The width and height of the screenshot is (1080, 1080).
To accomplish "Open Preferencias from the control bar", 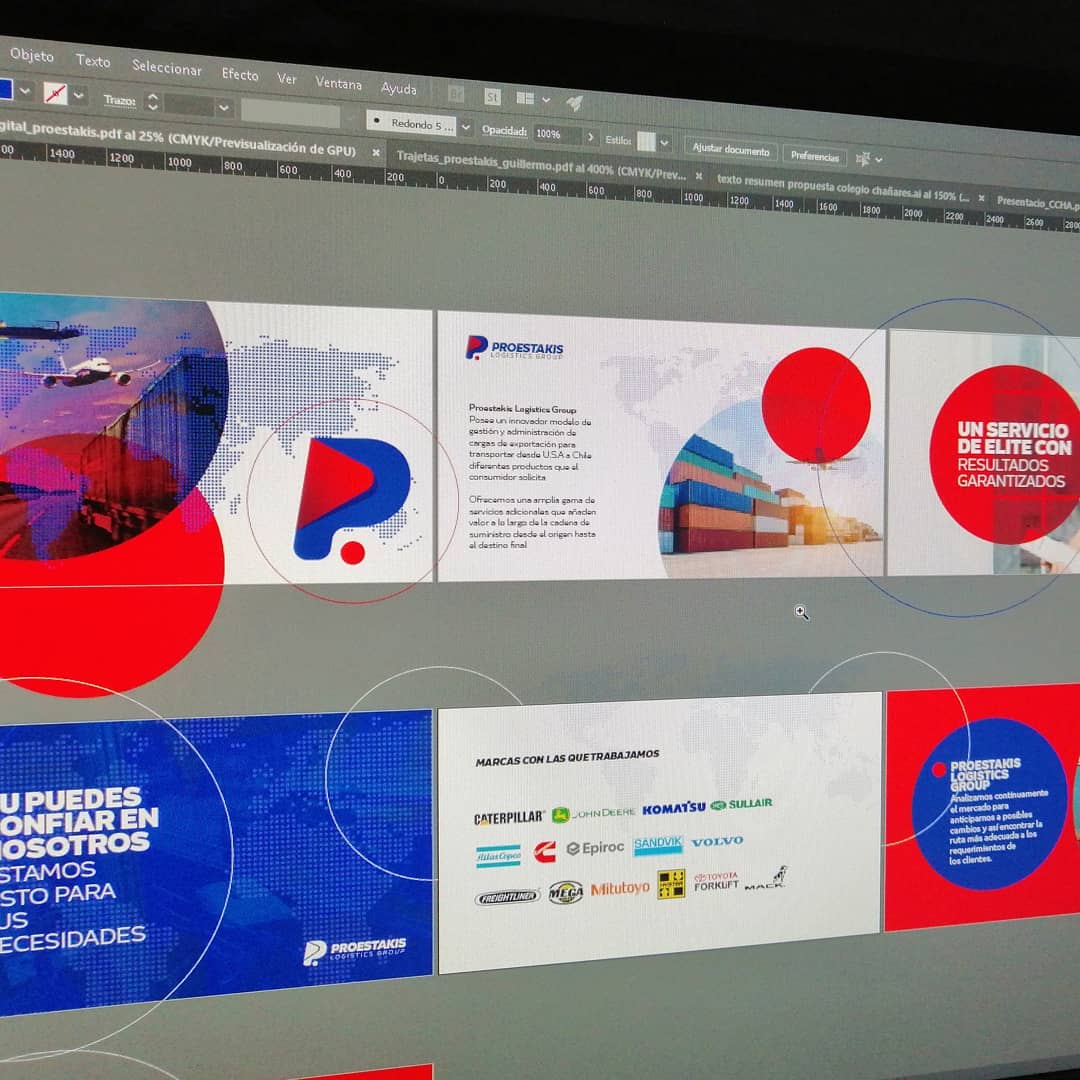I will point(815,157).
